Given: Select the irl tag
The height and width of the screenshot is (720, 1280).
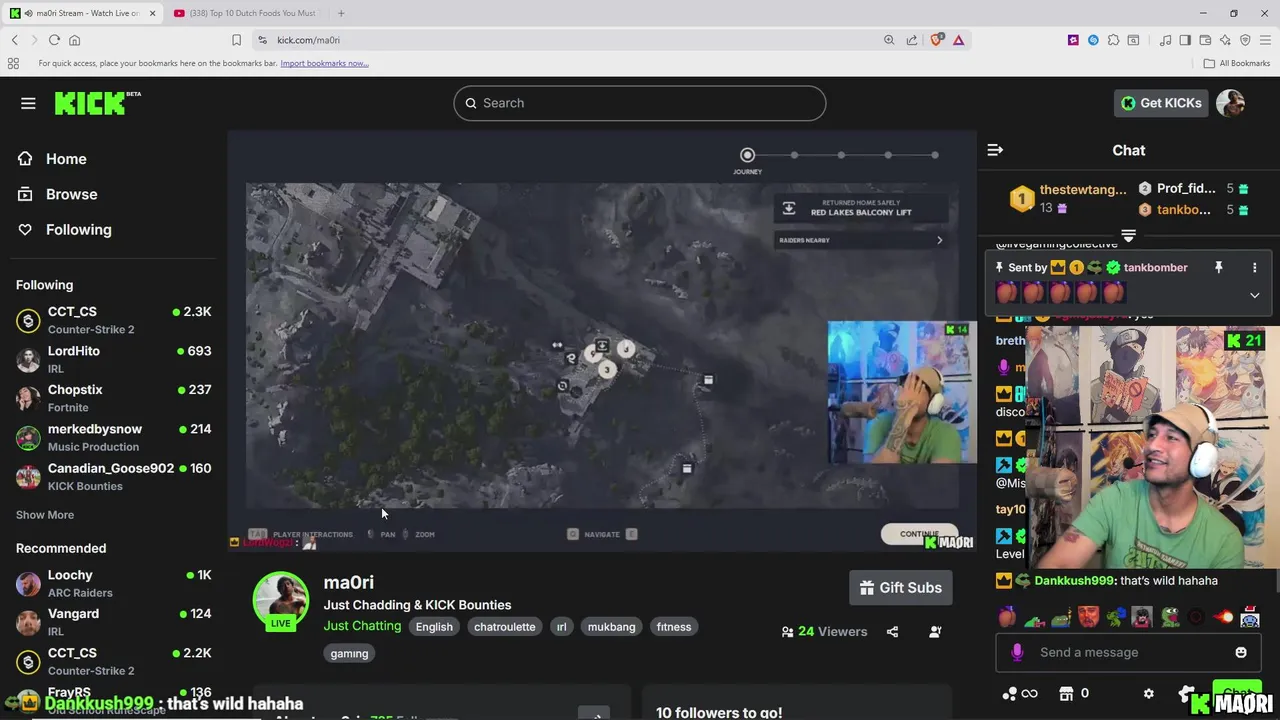Looking at the screenshot, I should [x=561, y=627].
